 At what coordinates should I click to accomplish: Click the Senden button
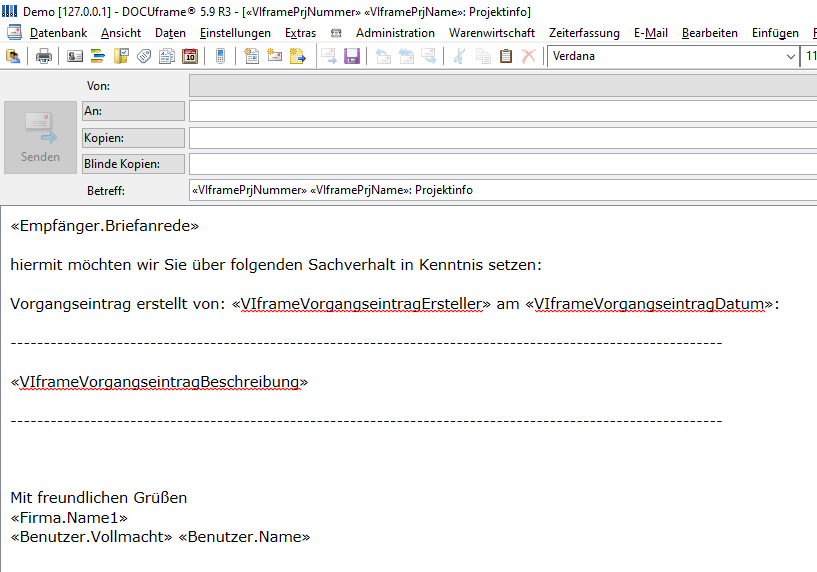pos(40,138)
